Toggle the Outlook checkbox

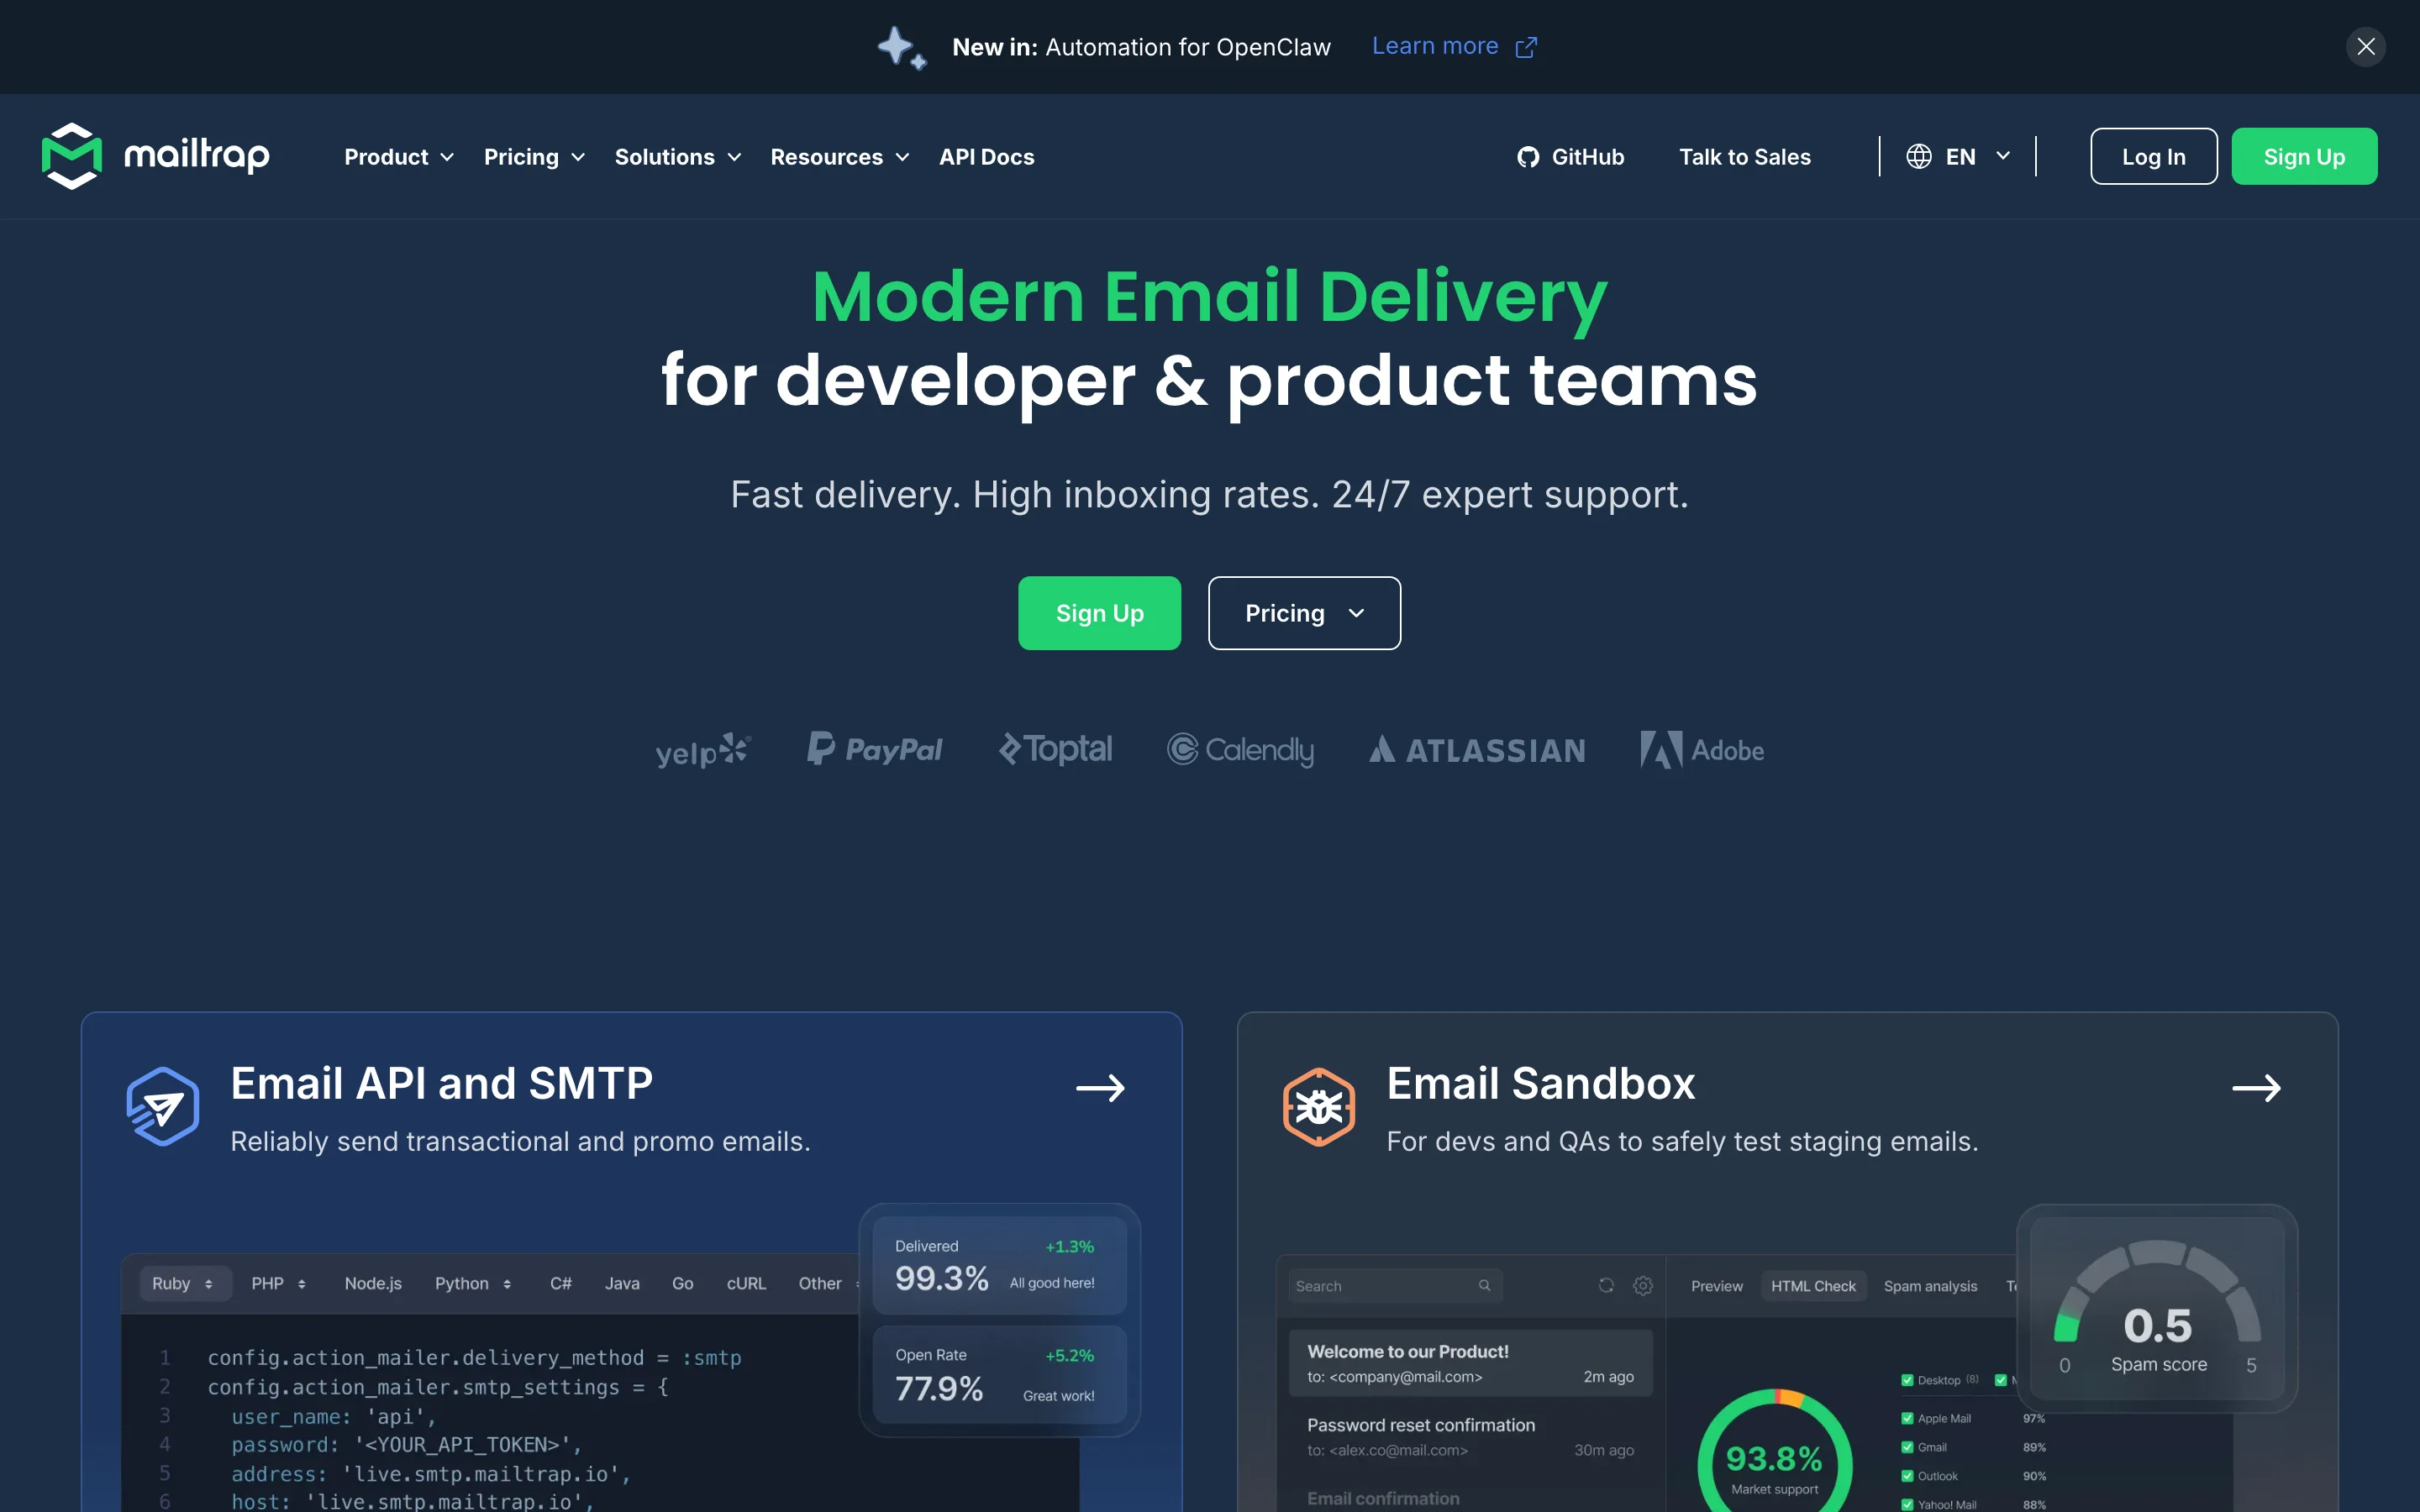(x=1907, y=1476)
